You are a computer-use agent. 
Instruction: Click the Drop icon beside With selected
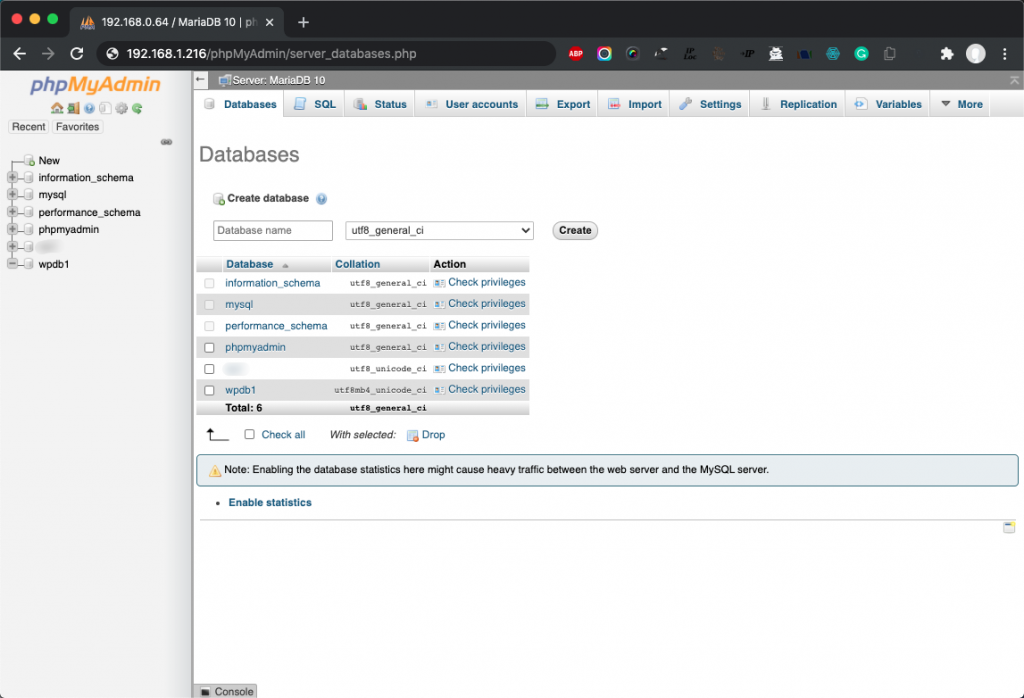pyautogui.click(x=412, y=436)
